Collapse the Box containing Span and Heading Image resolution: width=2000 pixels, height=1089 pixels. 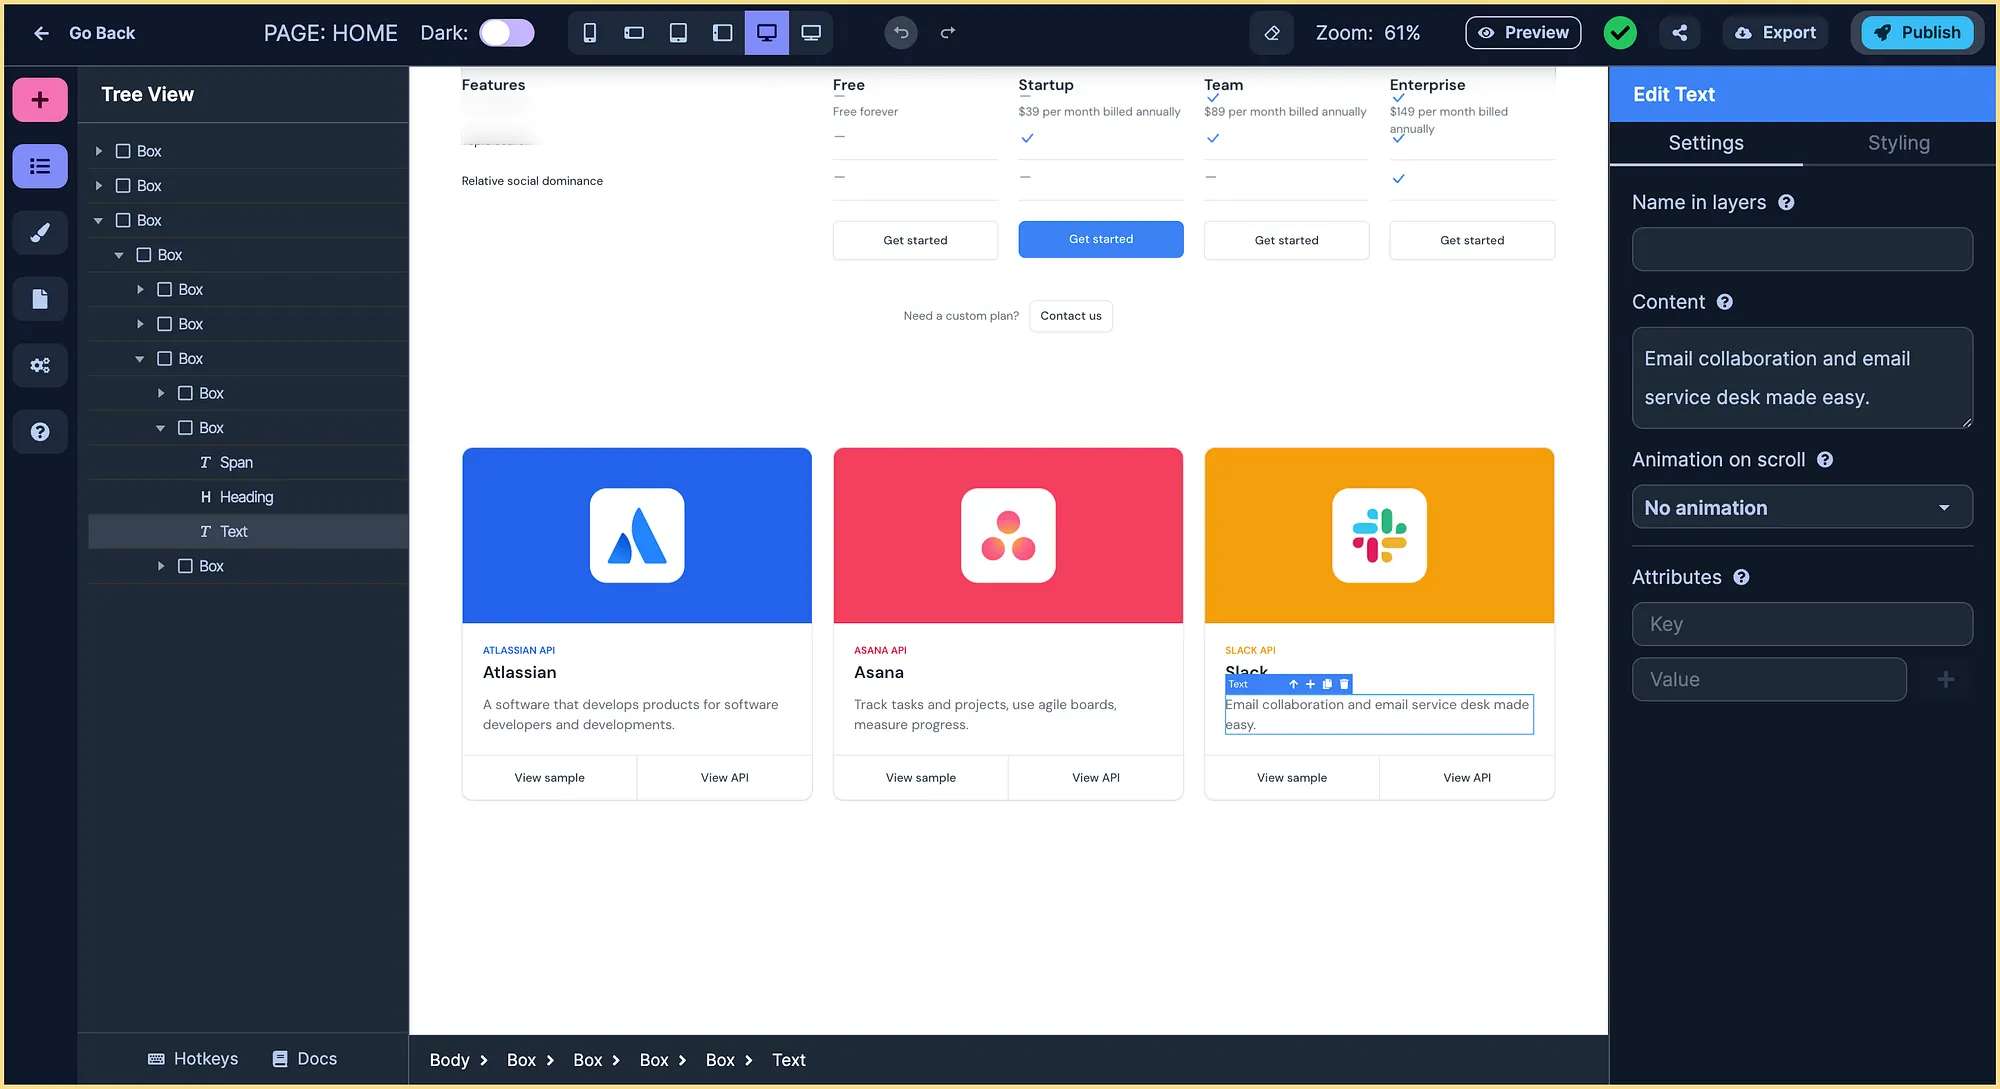coord(161,428)
